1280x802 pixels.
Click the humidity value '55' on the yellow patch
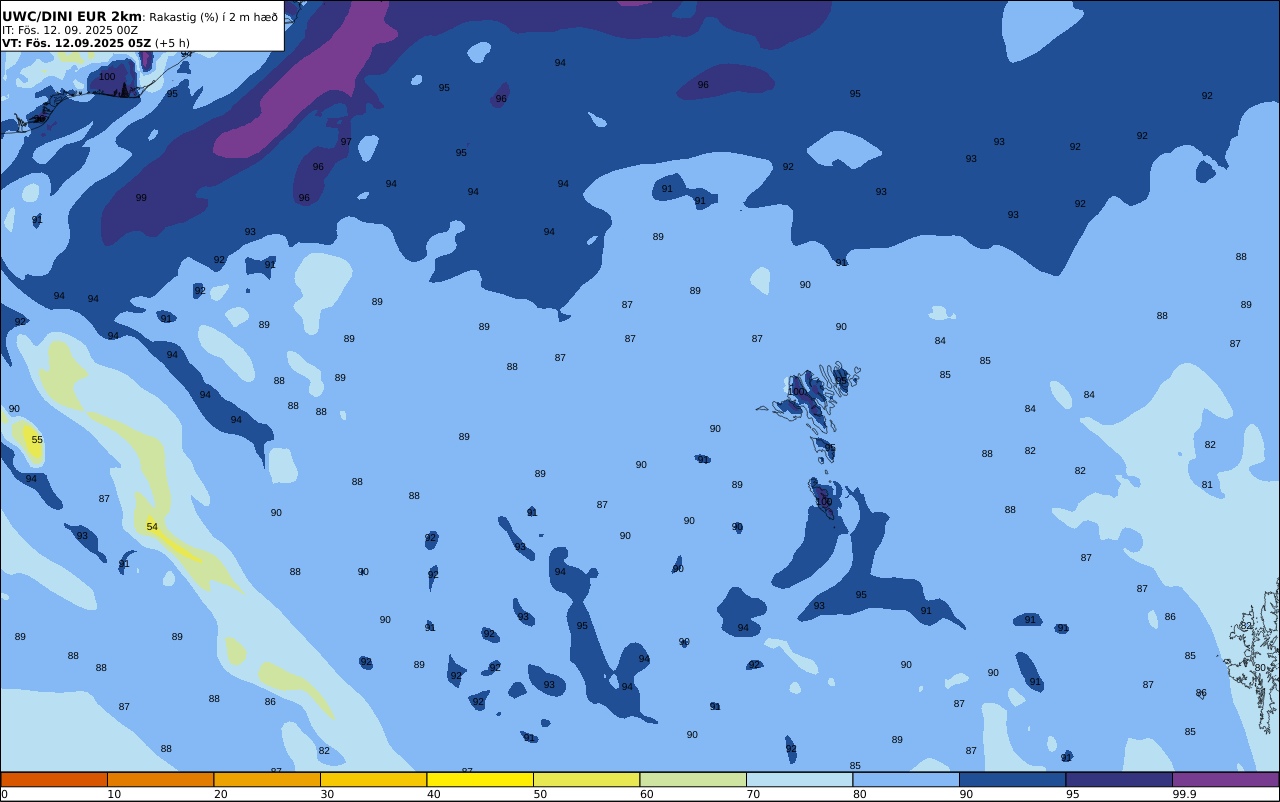coord(37,440)
